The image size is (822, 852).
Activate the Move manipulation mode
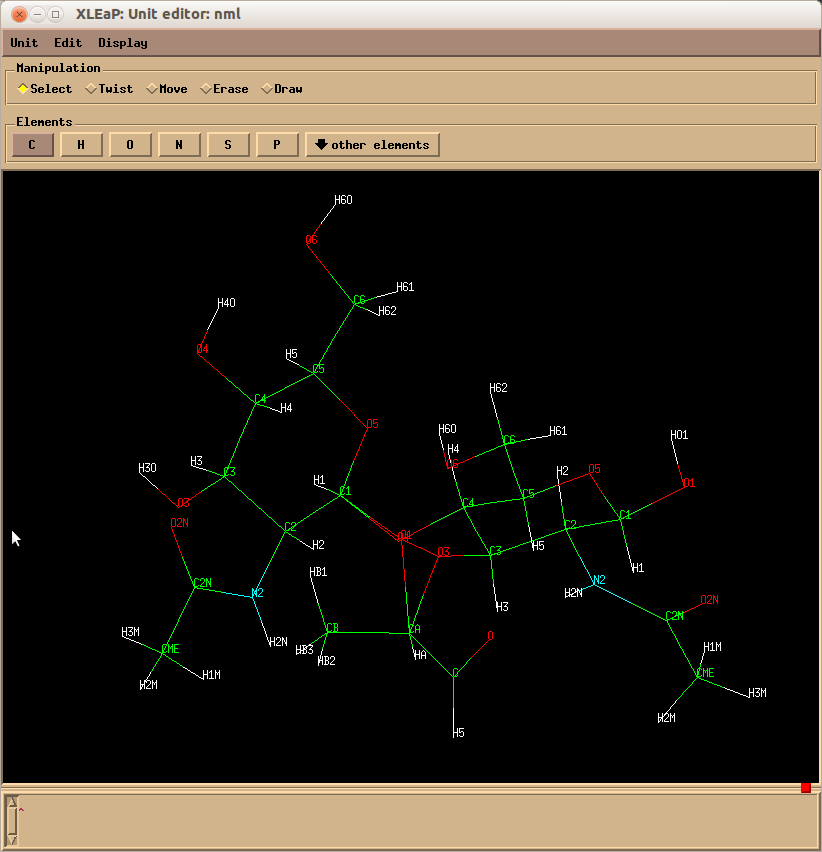pyautogui.click(x=166, y=89)
